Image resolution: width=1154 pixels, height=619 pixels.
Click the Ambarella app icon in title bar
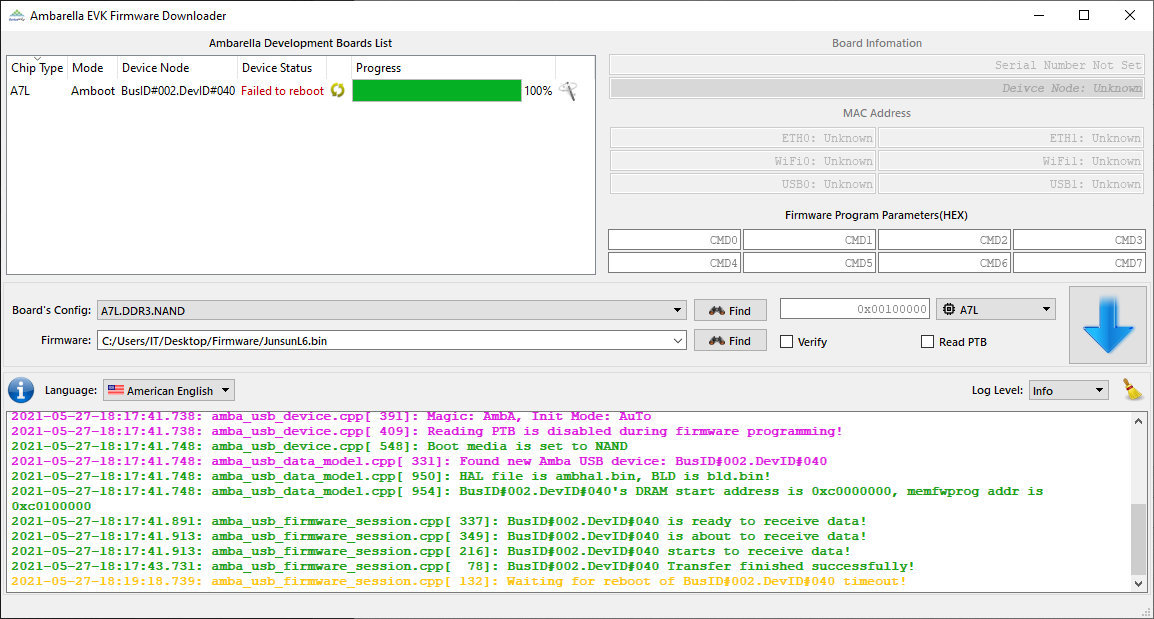(16, 16)
